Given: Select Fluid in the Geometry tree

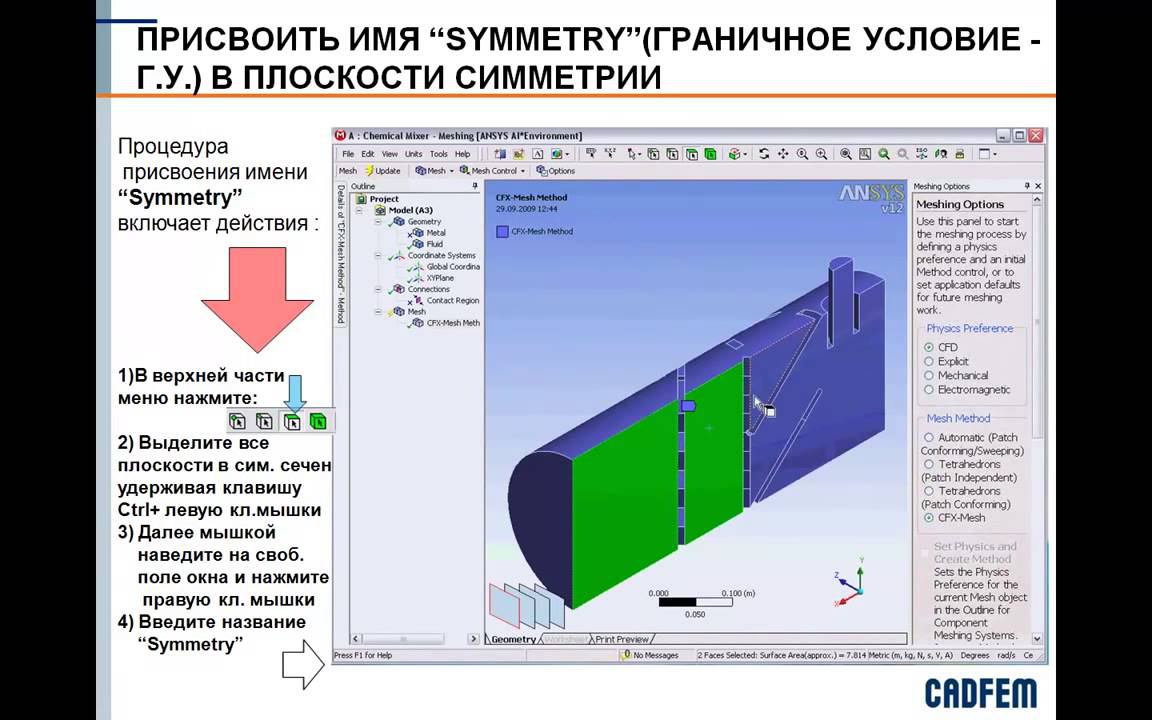Looking at the screenshot, I should coord(434,244).
